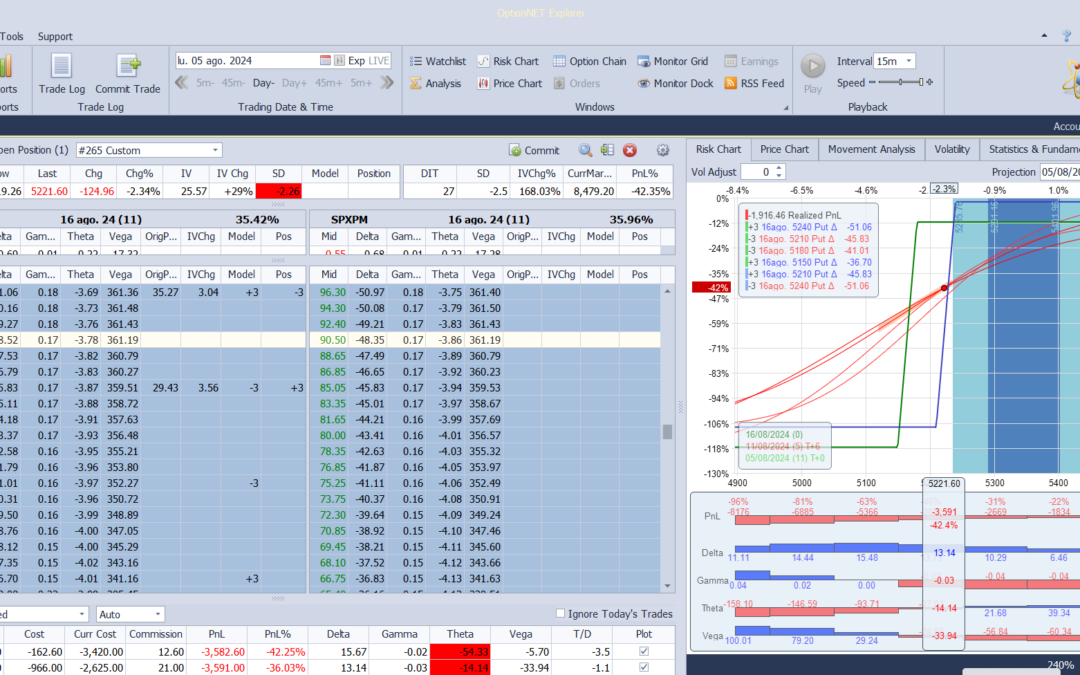Screen dimensions: 1080x675
Task: Open the Price Chart window from ribbon
Action: [510, 83]
